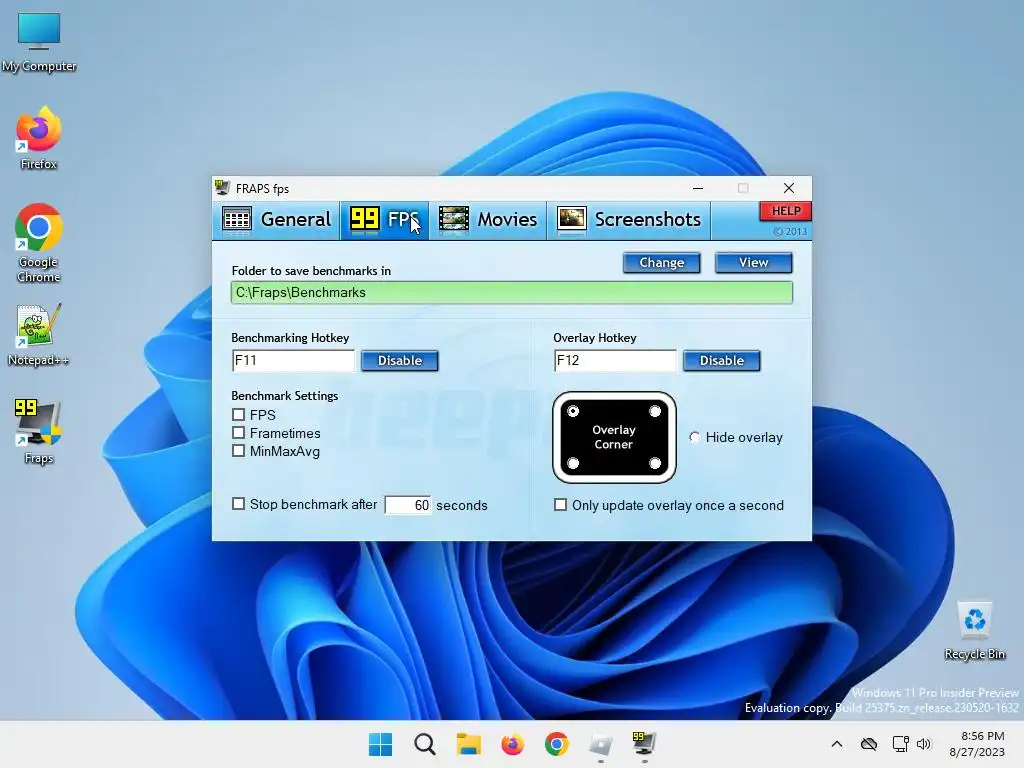Click the Overlay Hotkey F12 field
The width and height of the screenshot is (1024, 768).
615,360
